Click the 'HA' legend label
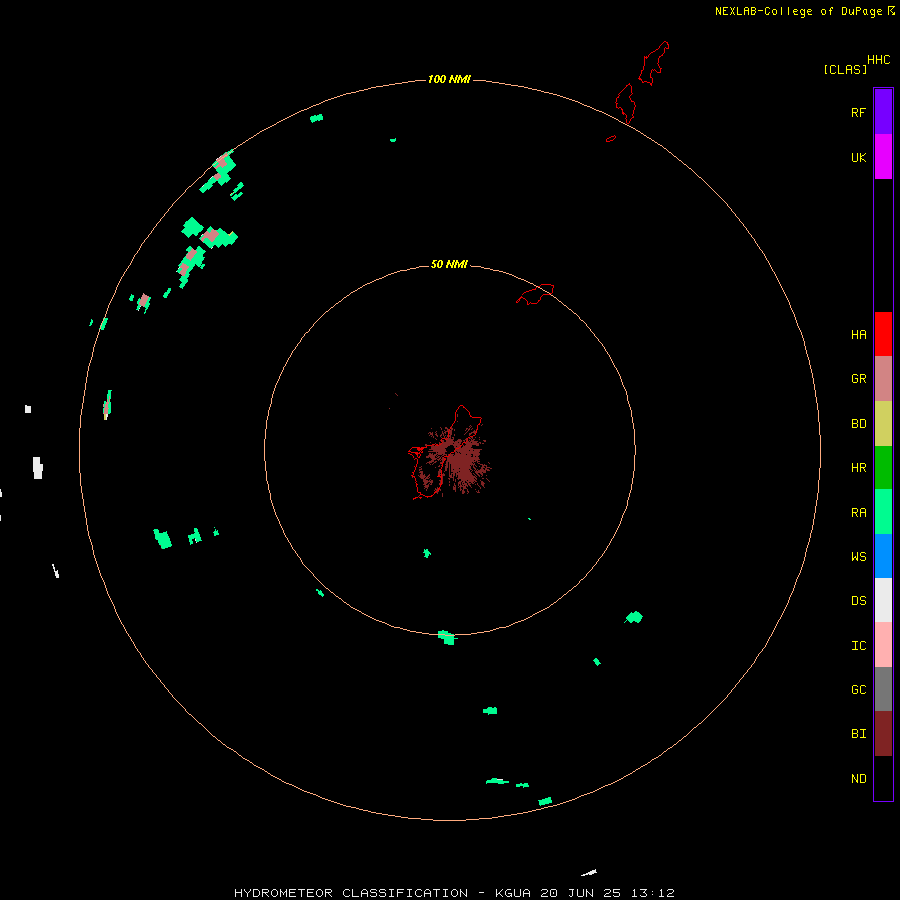Image resolution: width=900 pixels, height=900 pixels. point(858,334)
